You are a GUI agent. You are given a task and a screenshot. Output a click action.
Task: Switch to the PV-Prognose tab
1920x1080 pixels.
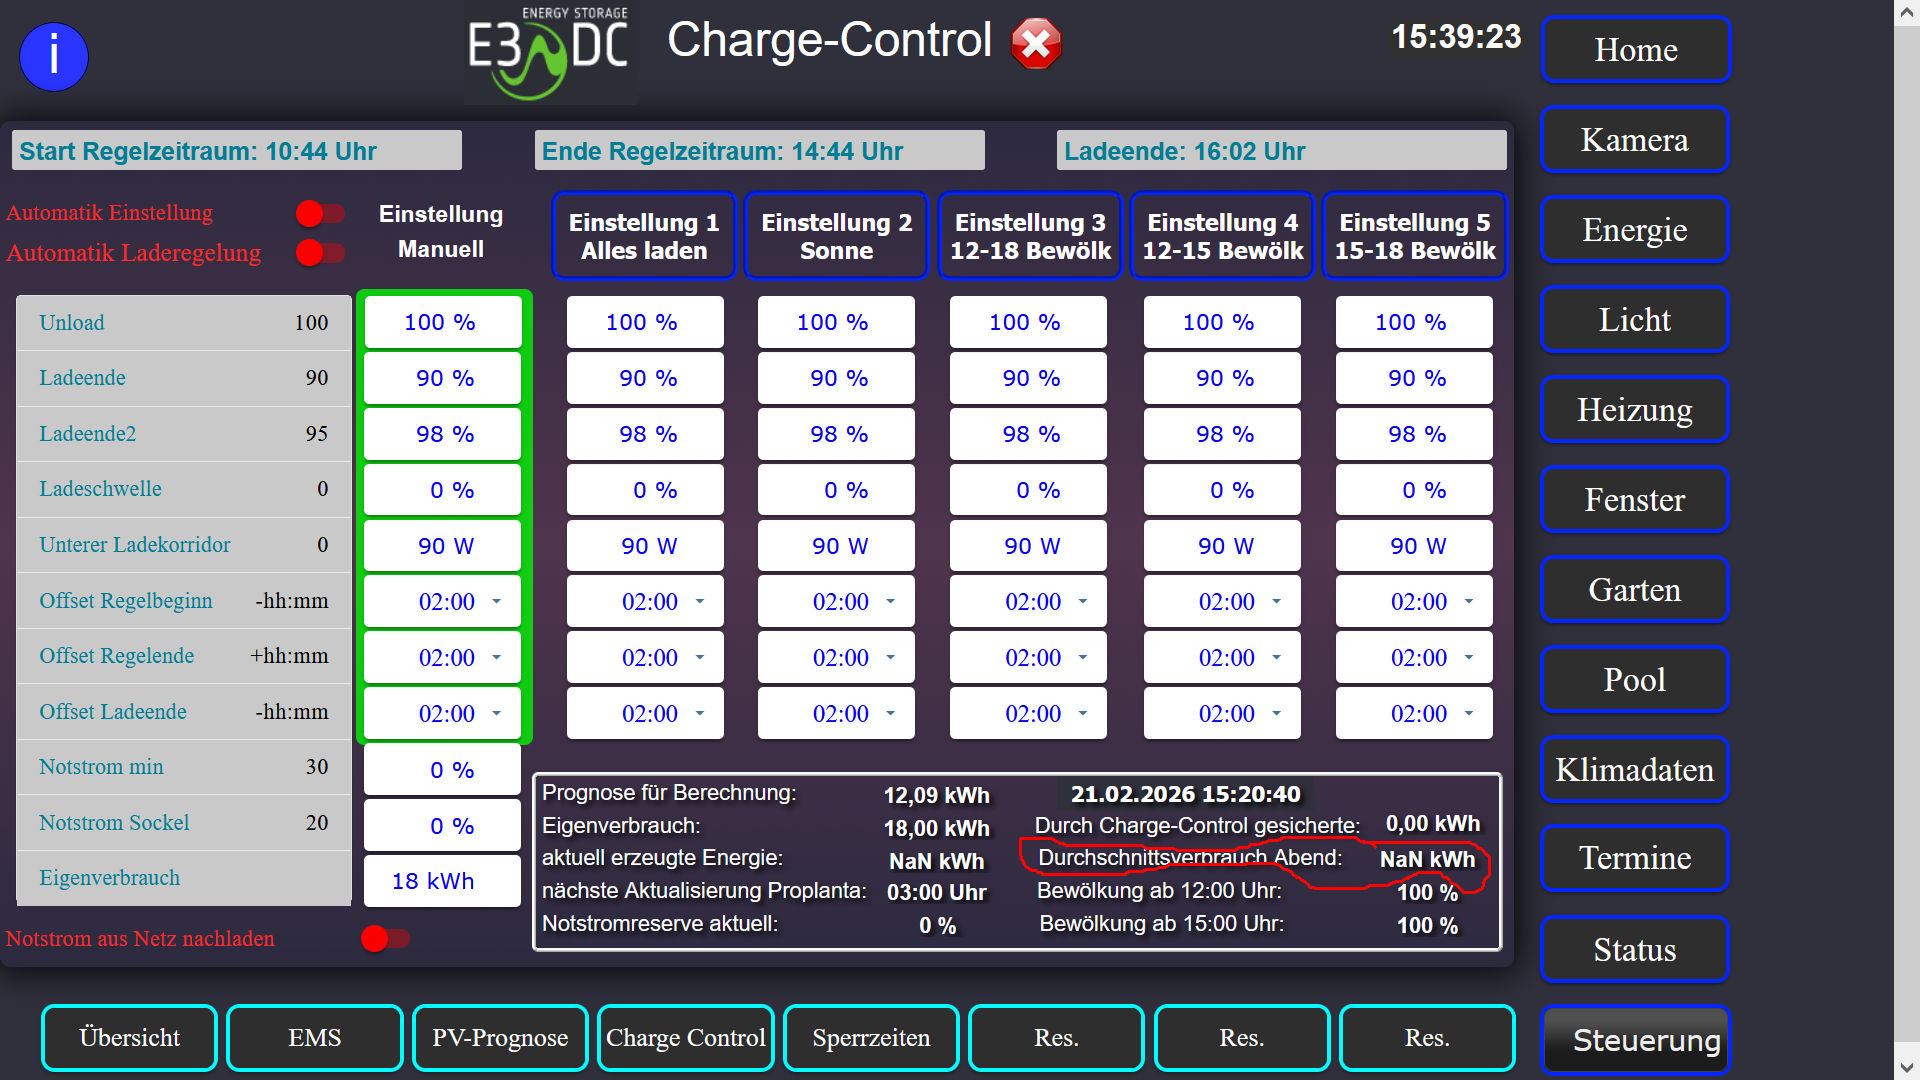point(500,1038)
